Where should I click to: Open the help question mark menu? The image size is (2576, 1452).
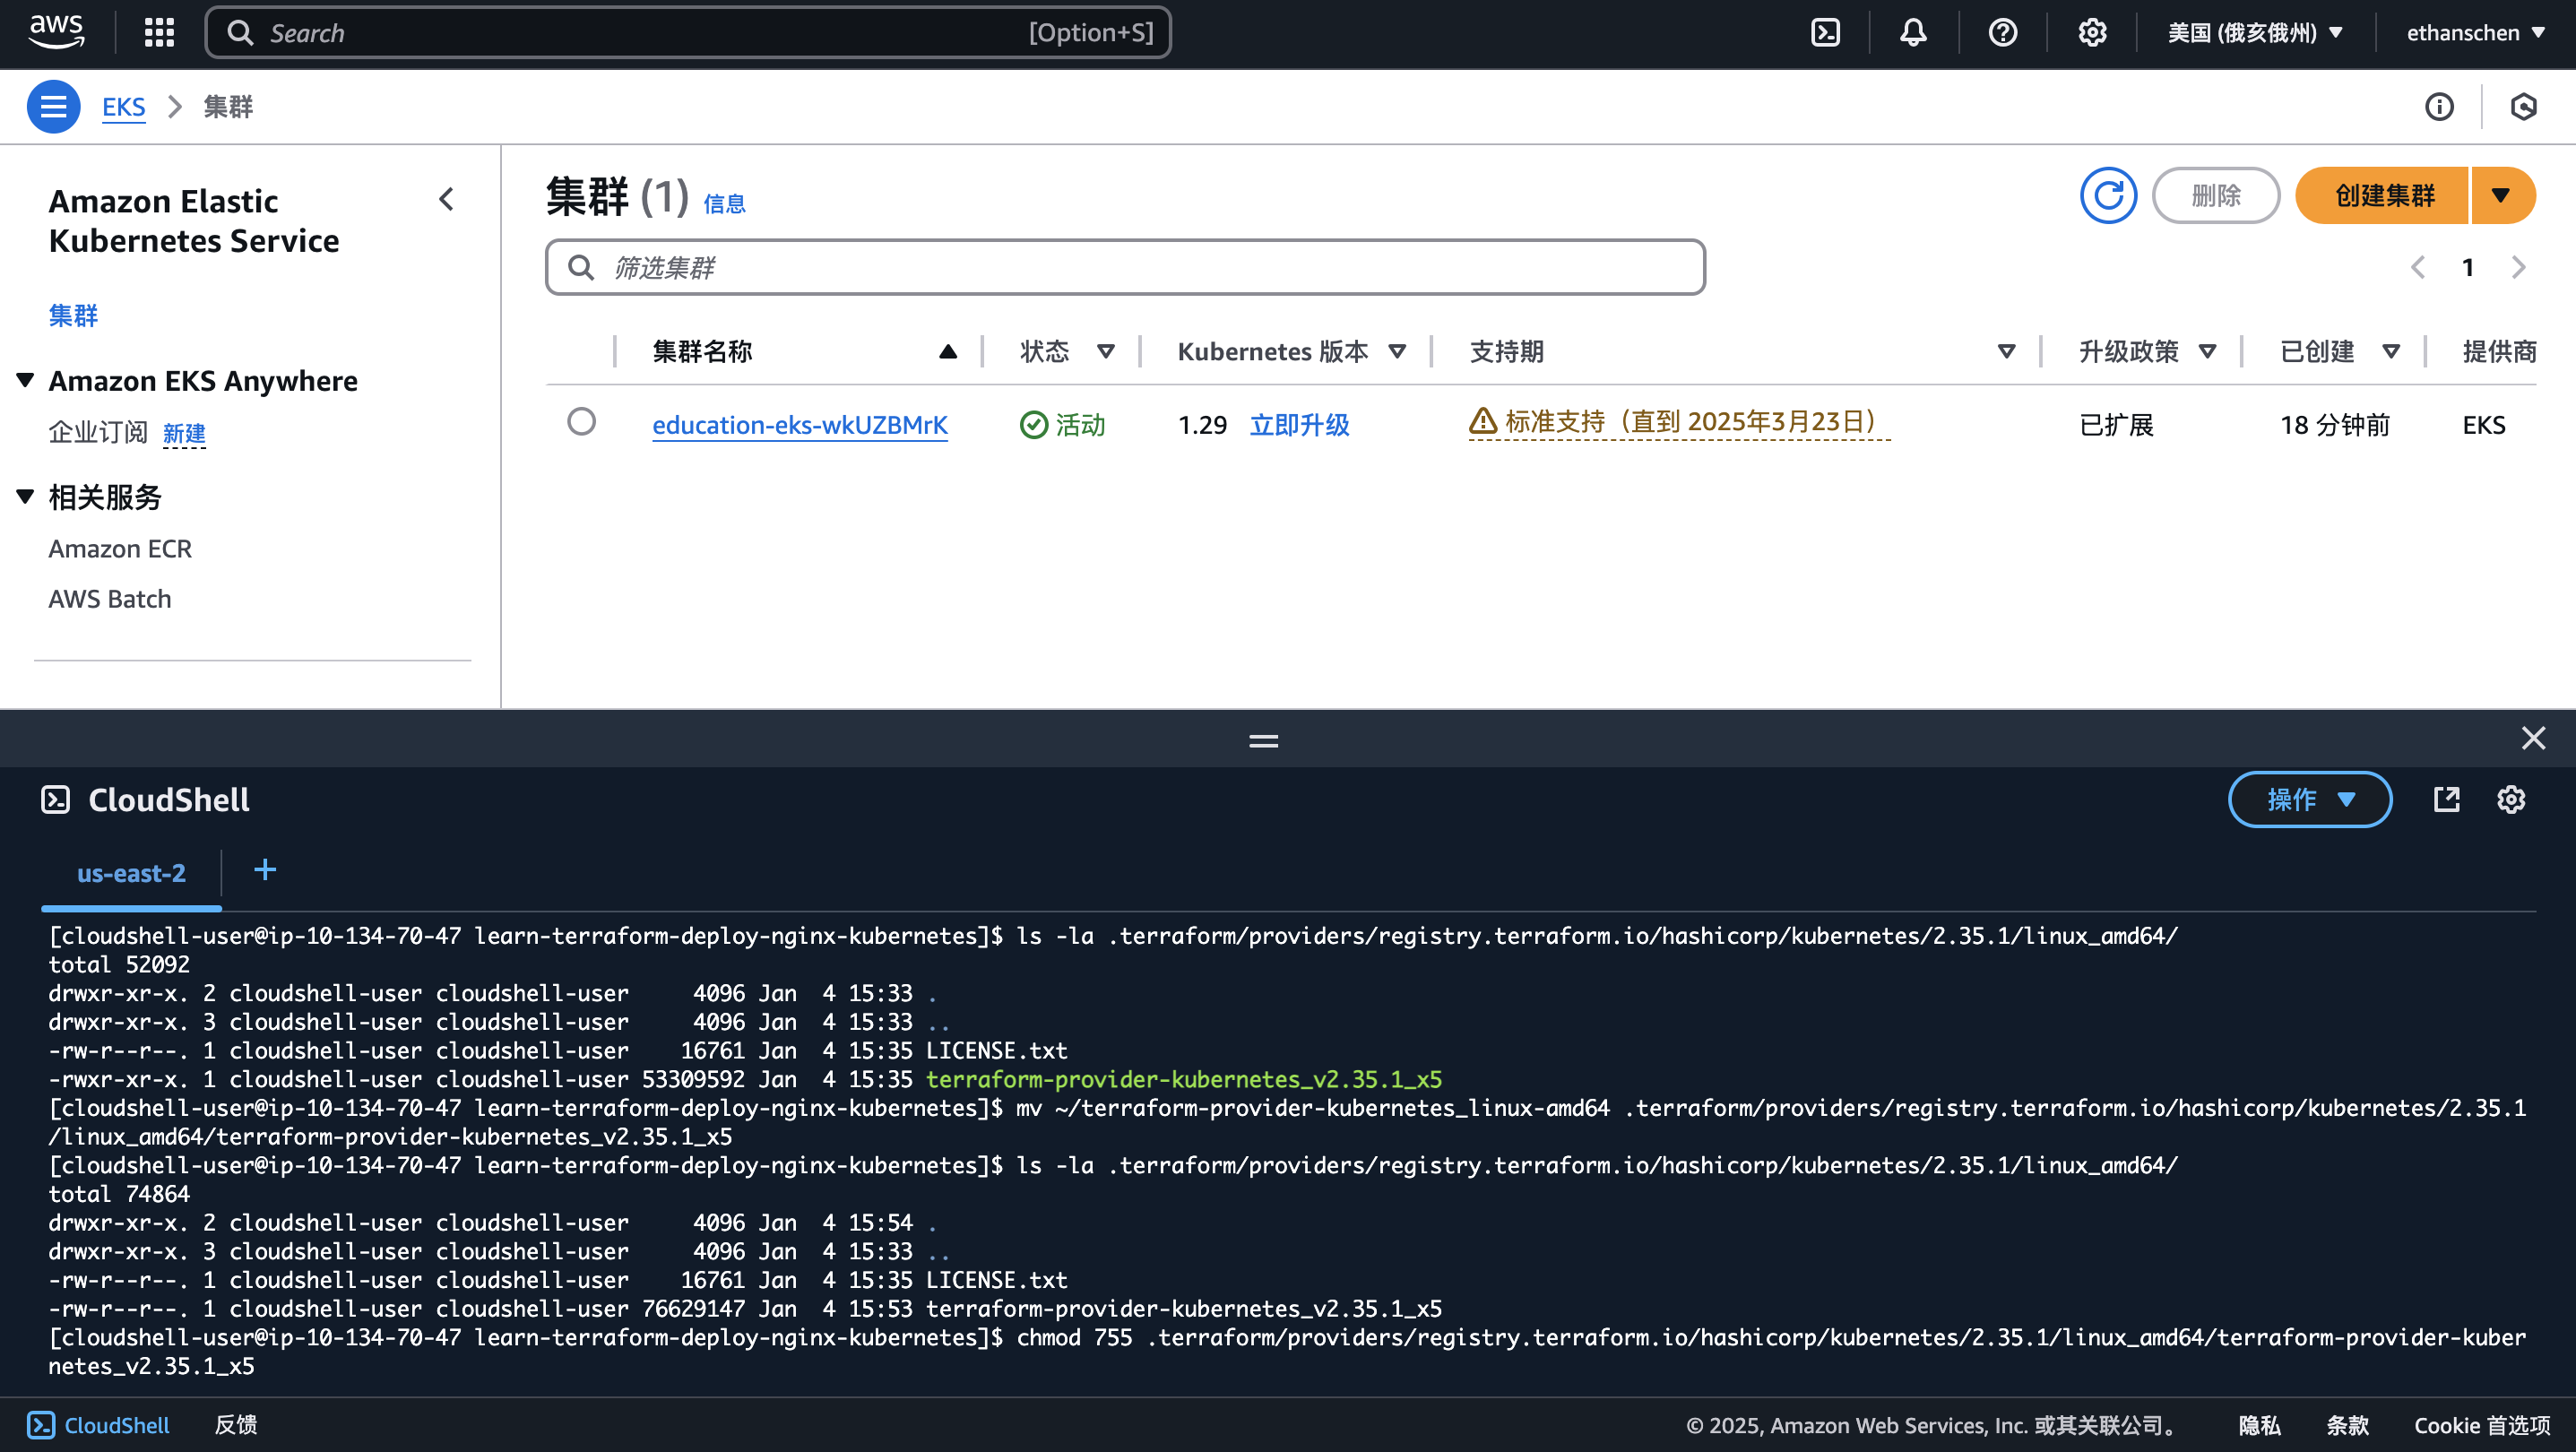point(2002,33)
